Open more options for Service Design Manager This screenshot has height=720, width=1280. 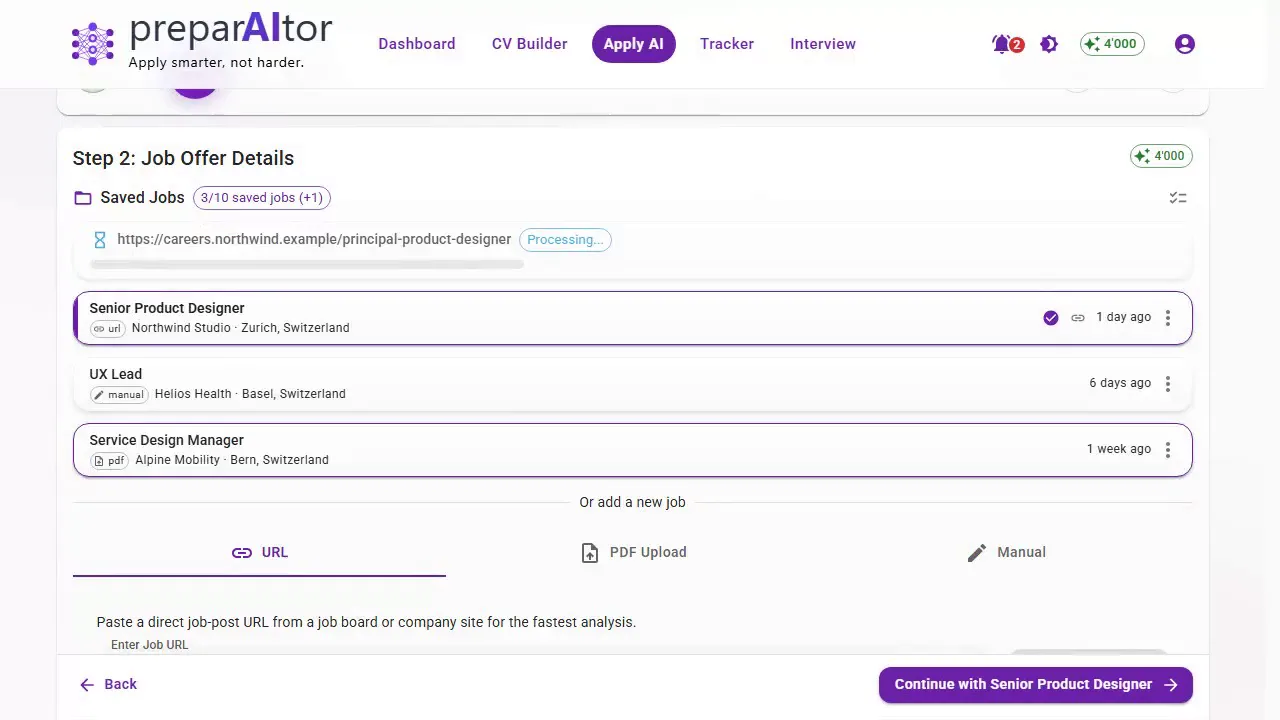coord(1168,450)
